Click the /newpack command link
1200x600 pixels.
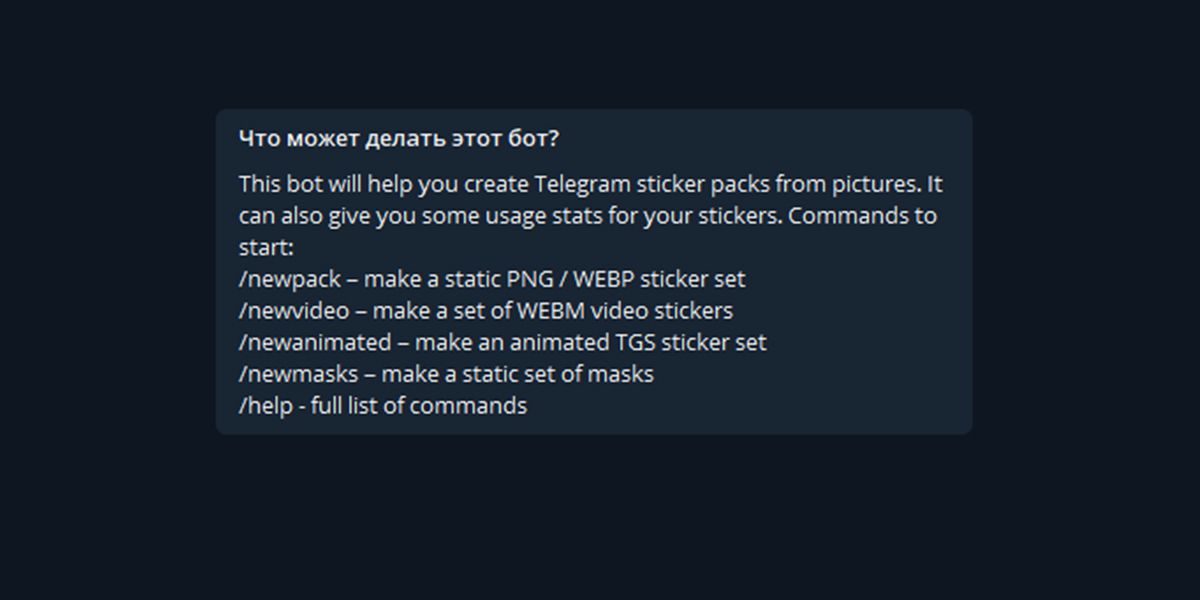pyautogui.click(x=289, y=279)
